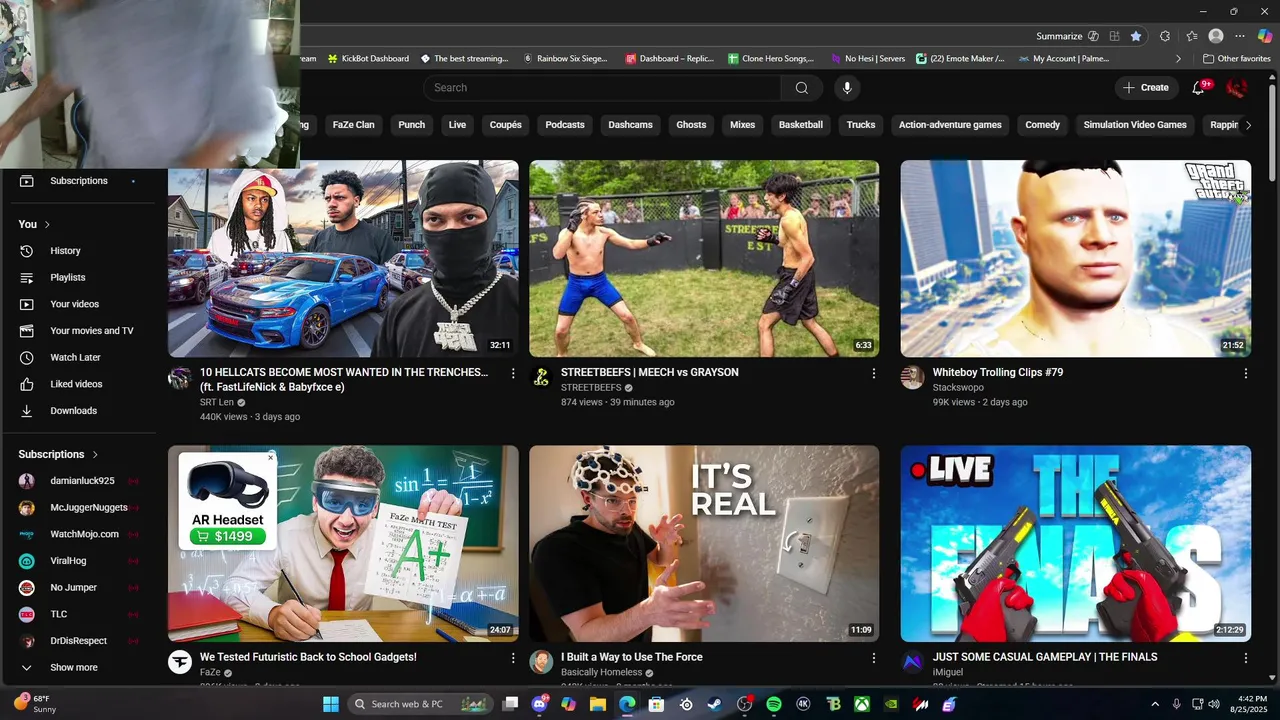Select the Punch category chip
This screenshot has width=1280, height=720.
pyautogui.click(x=411, y=125)
